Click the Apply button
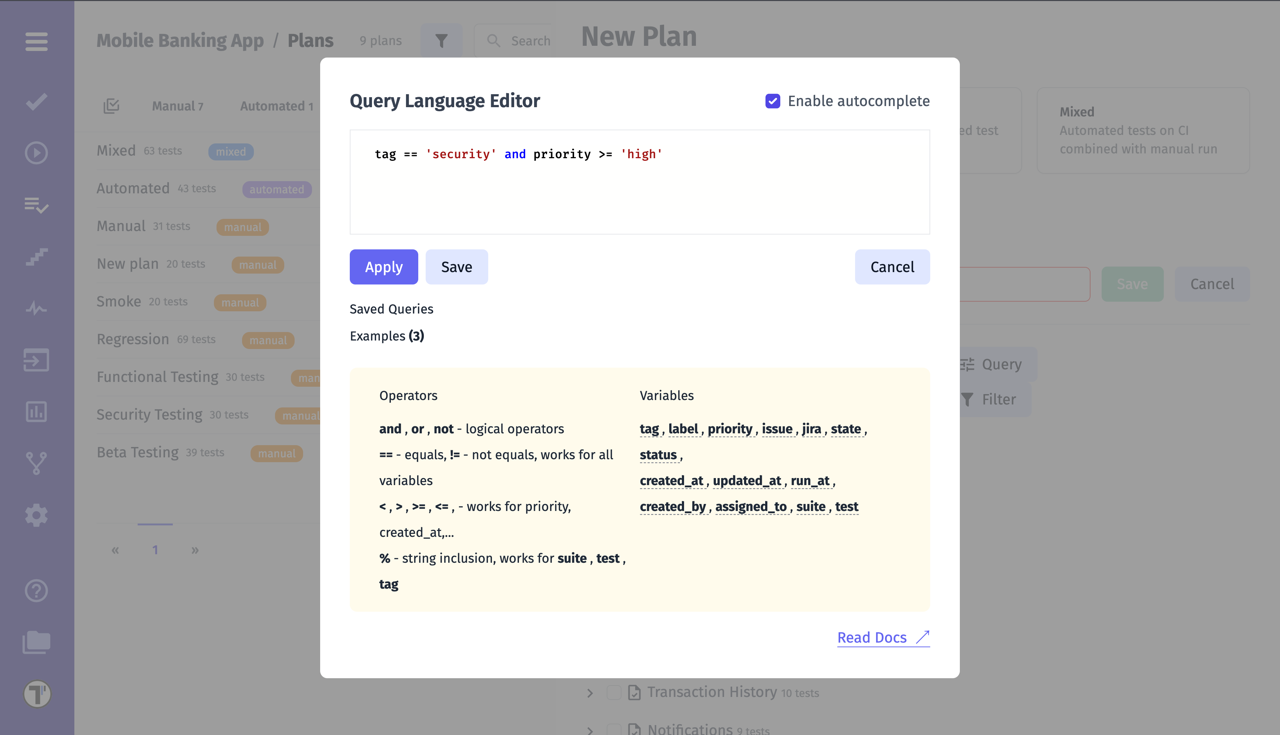This screenshot has height=735, width=1280. [x=383, y=267]
